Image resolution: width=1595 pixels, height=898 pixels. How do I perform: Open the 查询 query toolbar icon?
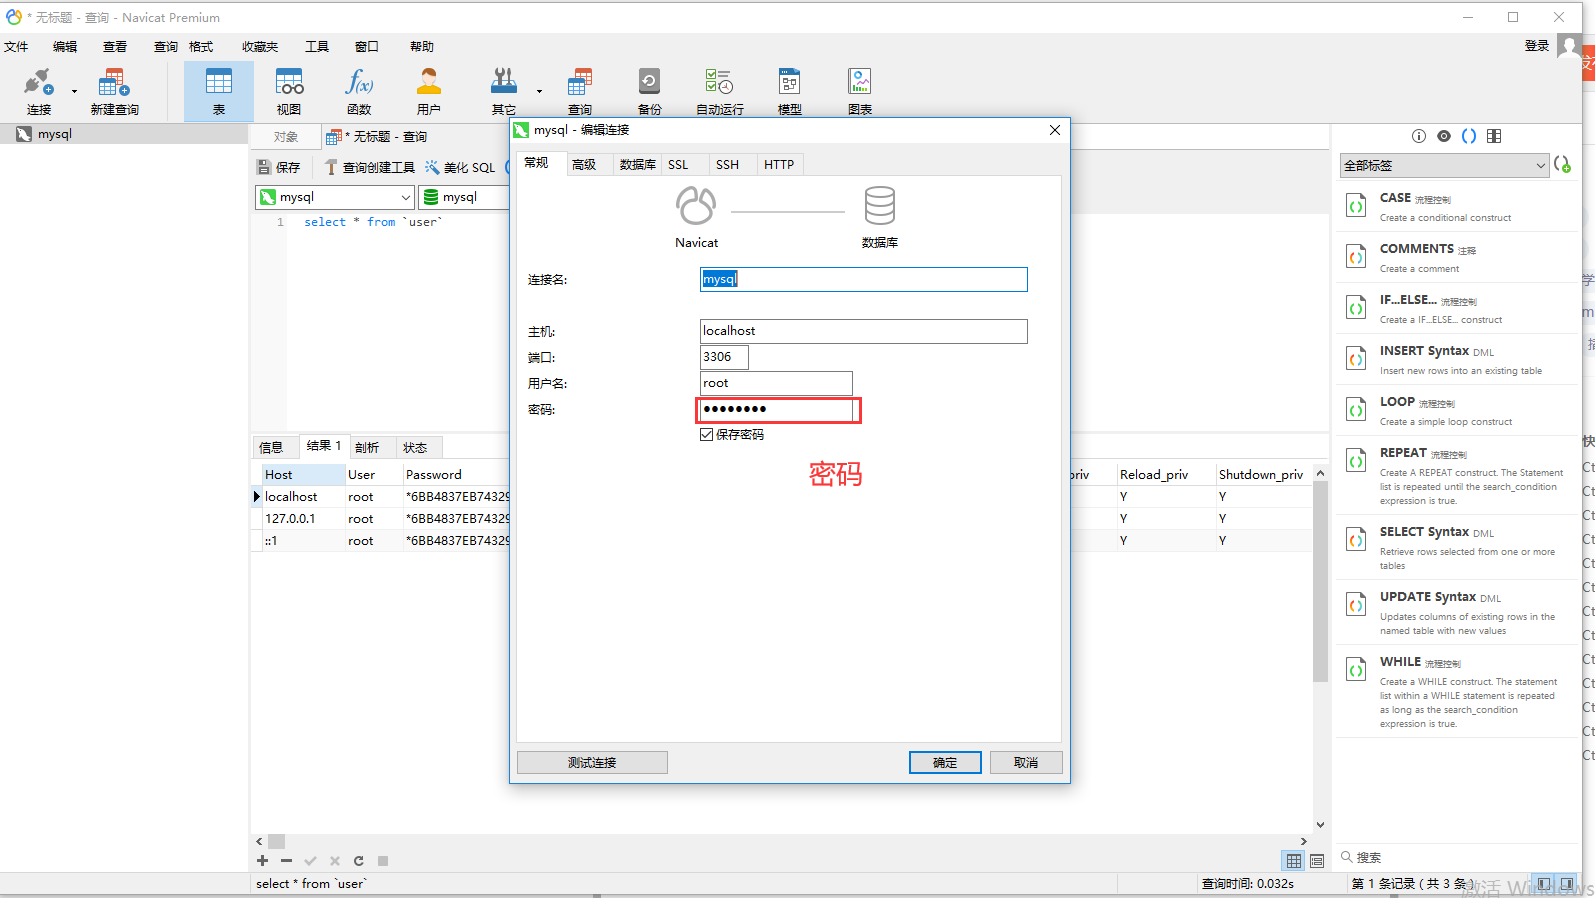coord(580,91)
